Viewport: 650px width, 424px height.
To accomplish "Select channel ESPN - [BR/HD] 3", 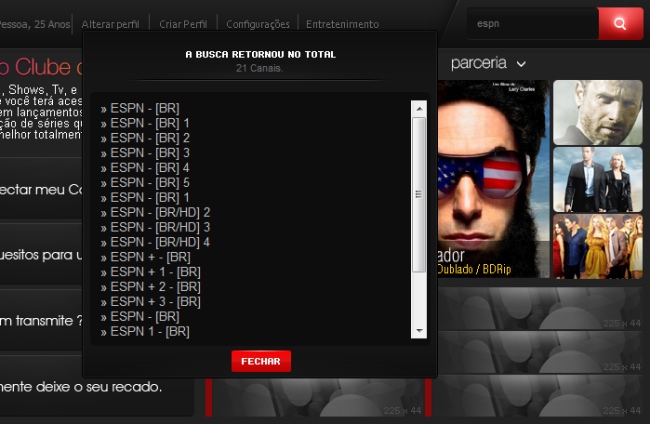I will click(x=155, y=228).
